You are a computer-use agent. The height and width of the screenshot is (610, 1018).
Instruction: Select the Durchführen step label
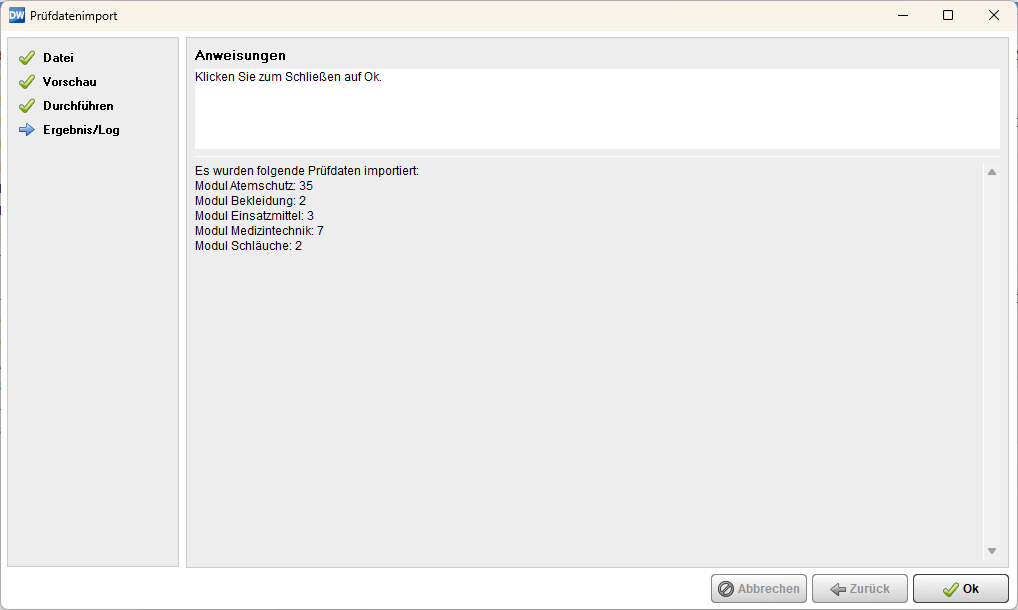(78, 106)
